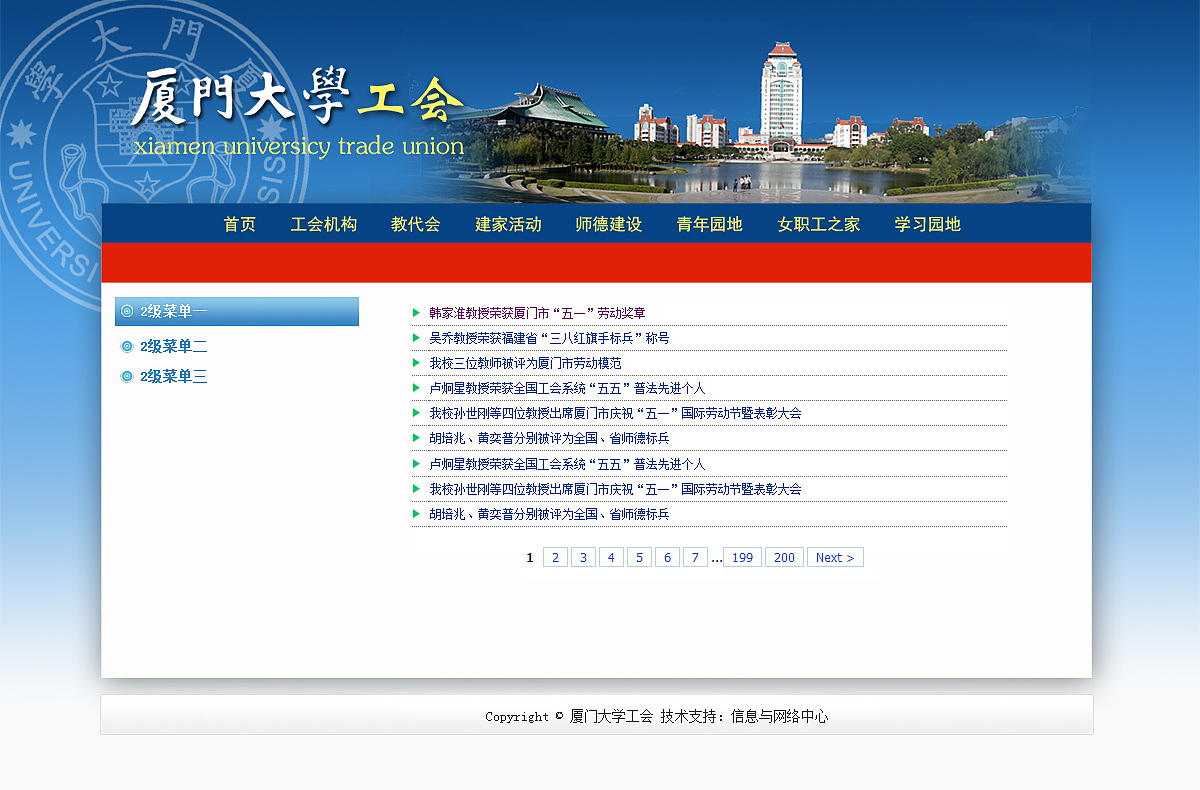Open next page using Next > control

click(x=835, y=557)
